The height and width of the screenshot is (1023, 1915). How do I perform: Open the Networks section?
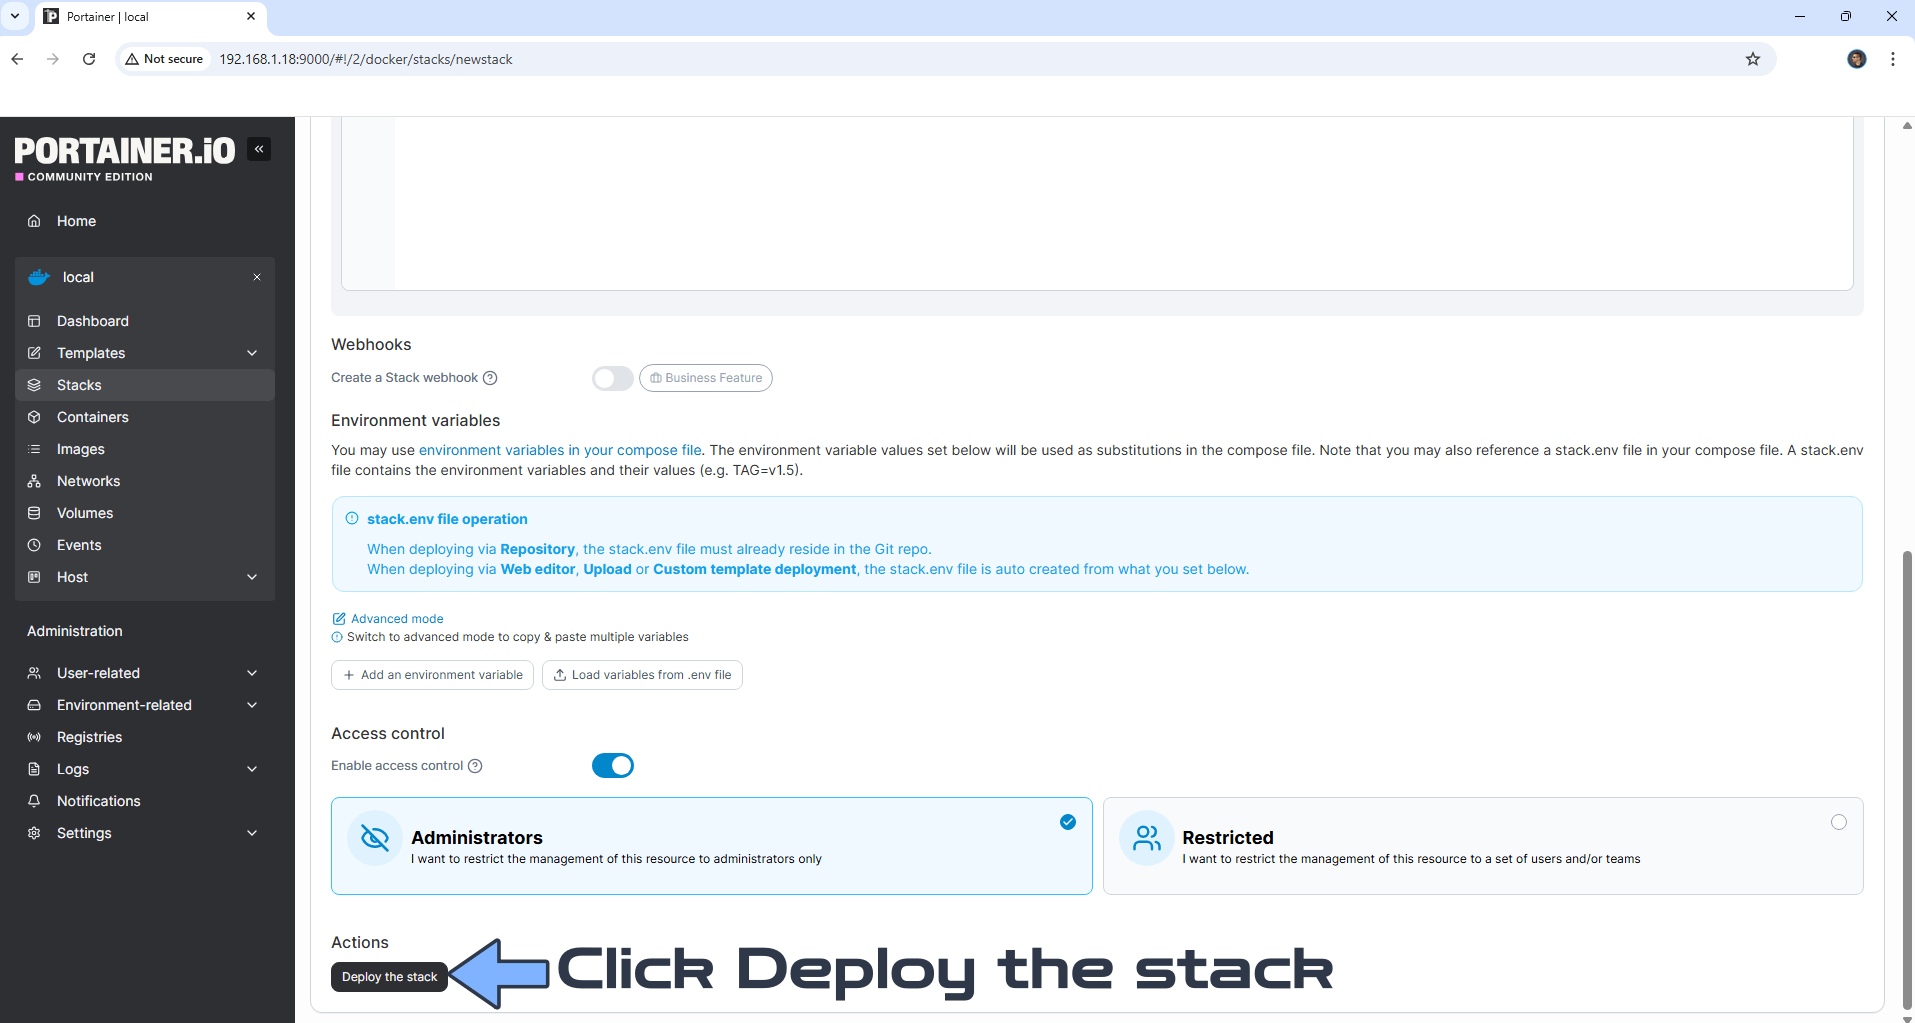(88, 481)
